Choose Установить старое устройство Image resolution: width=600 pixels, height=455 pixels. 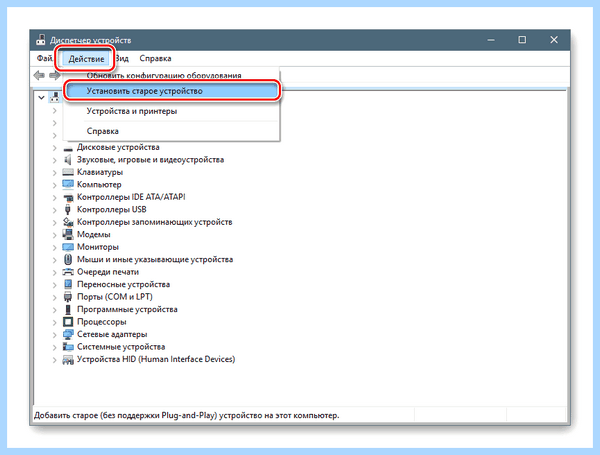(171, 91)
